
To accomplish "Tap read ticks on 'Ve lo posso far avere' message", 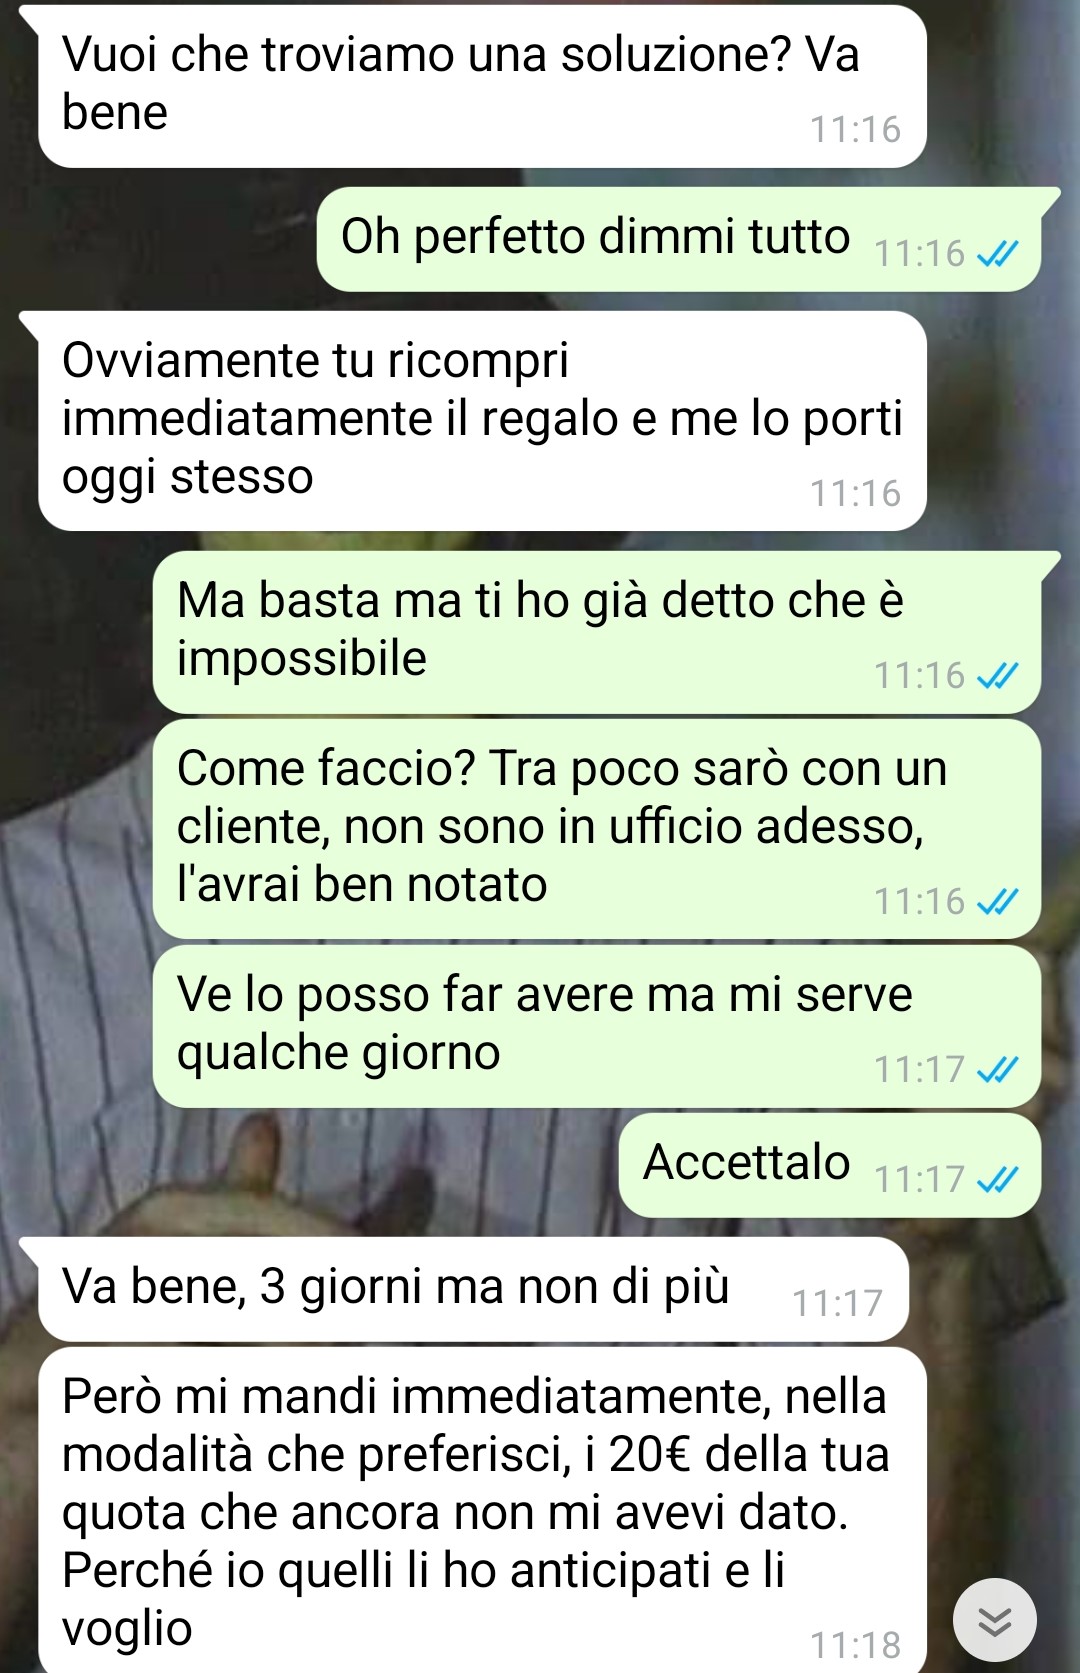I will click(996, 1071).
